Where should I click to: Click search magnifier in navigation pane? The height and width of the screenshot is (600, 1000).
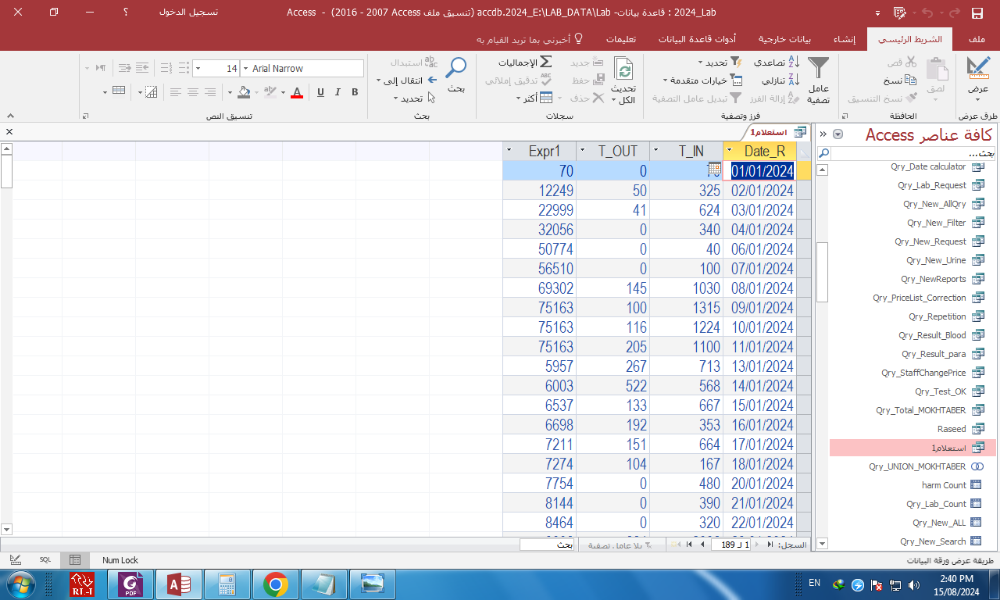824,153
